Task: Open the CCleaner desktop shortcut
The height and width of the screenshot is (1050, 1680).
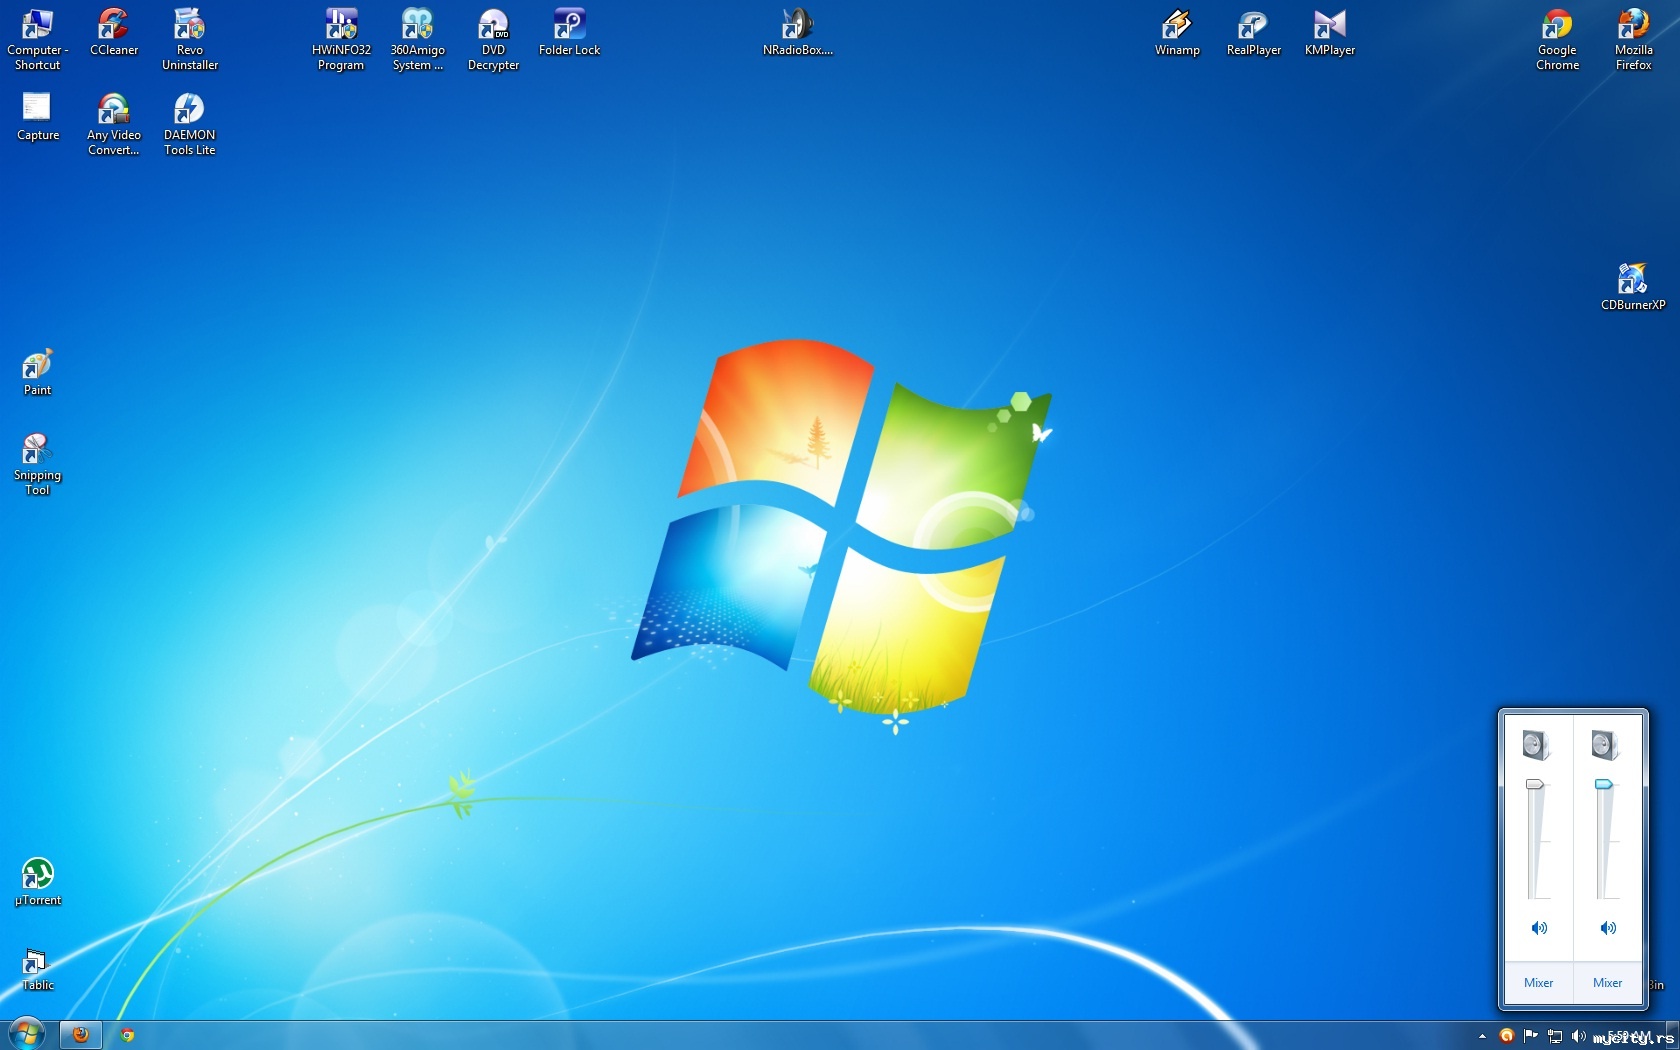Action: pos(114,26)
